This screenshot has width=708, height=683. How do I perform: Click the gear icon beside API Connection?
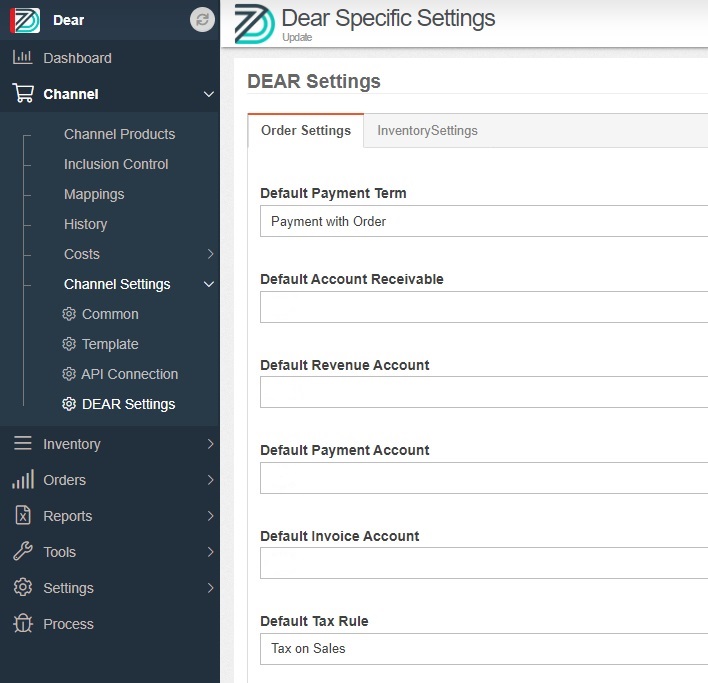[x=69, y=374]
